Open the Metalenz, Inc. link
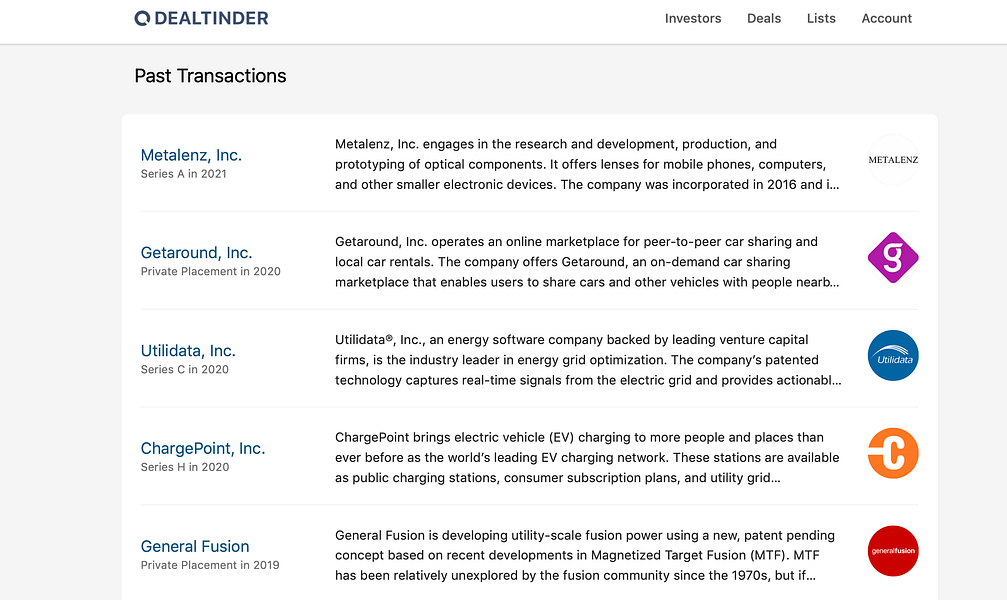 coord(191,155)
